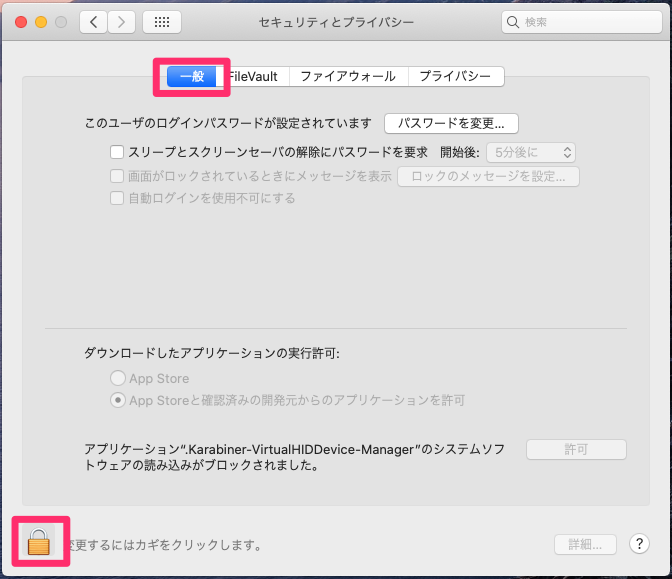Open the ファイアウォール tab
This screenshot has height=579, width=672.
pos(348,76)
